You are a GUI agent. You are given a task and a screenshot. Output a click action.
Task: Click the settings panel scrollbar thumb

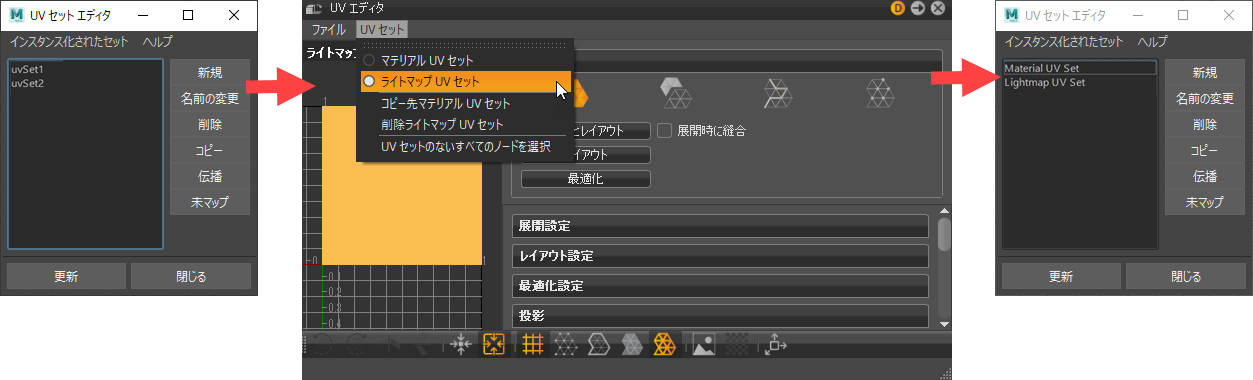(944, 235)
